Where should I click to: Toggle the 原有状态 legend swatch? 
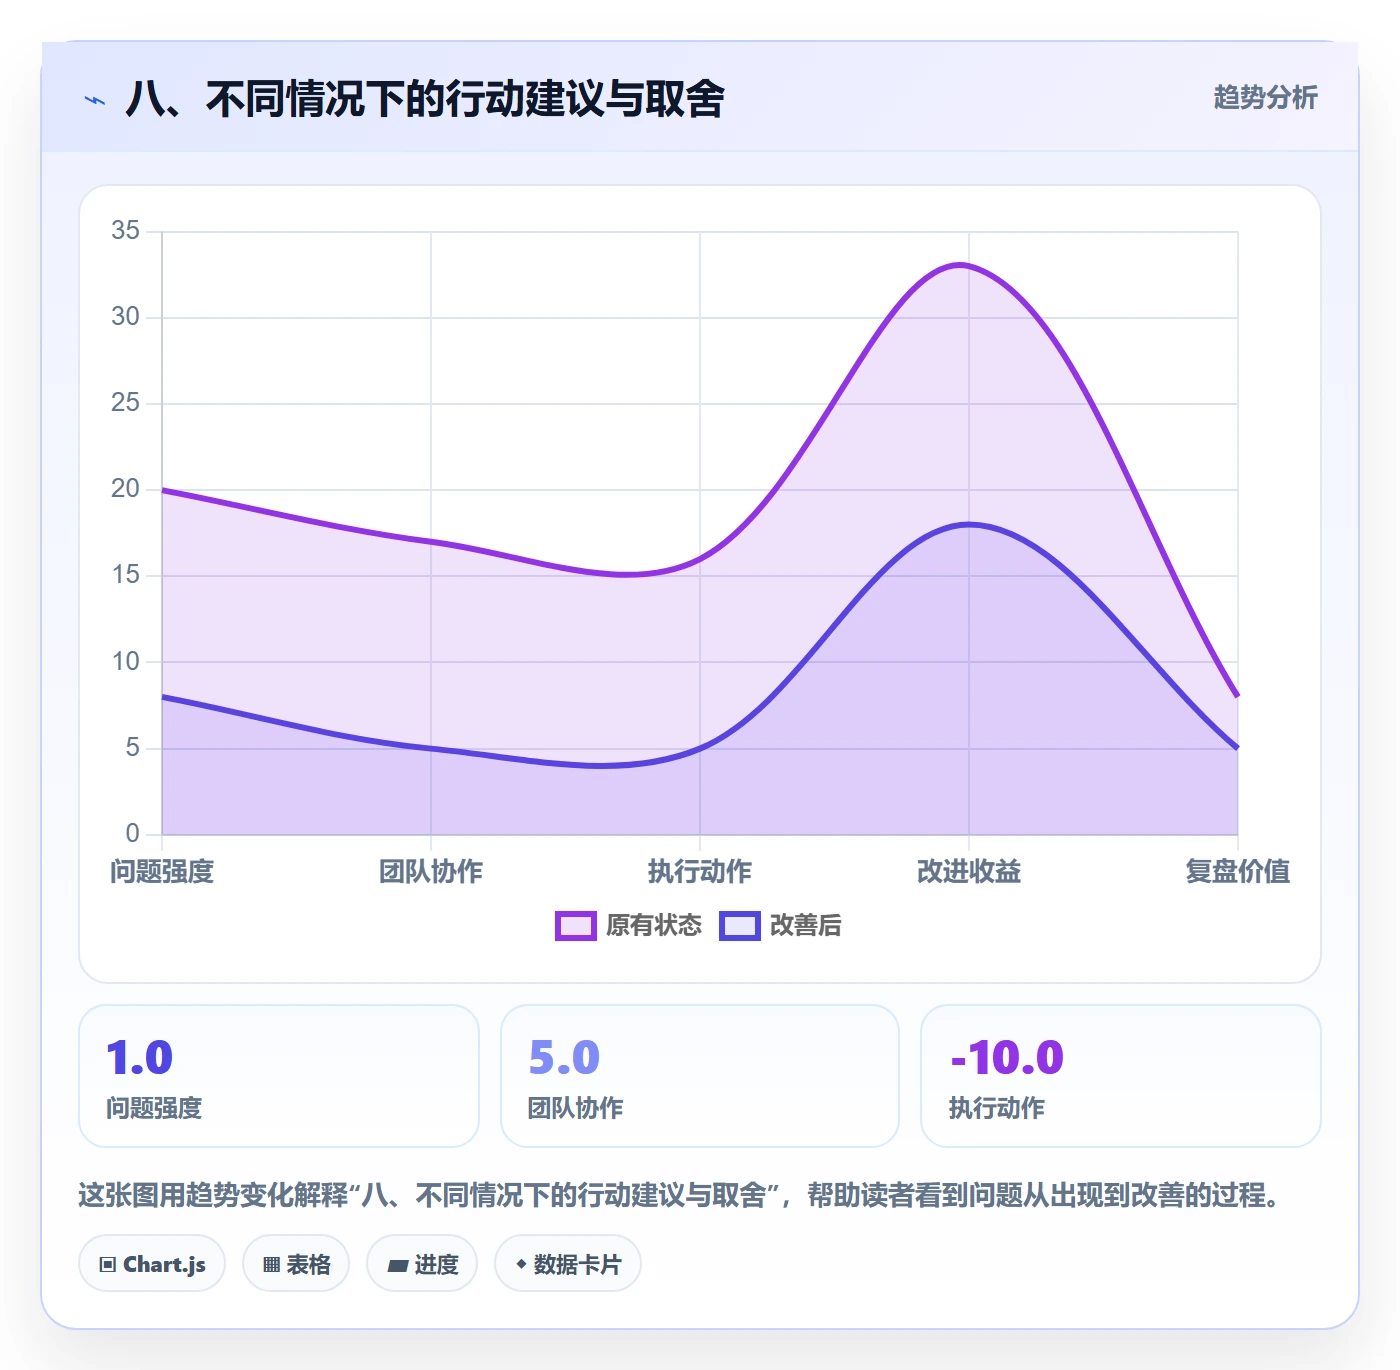click(575, 926)
